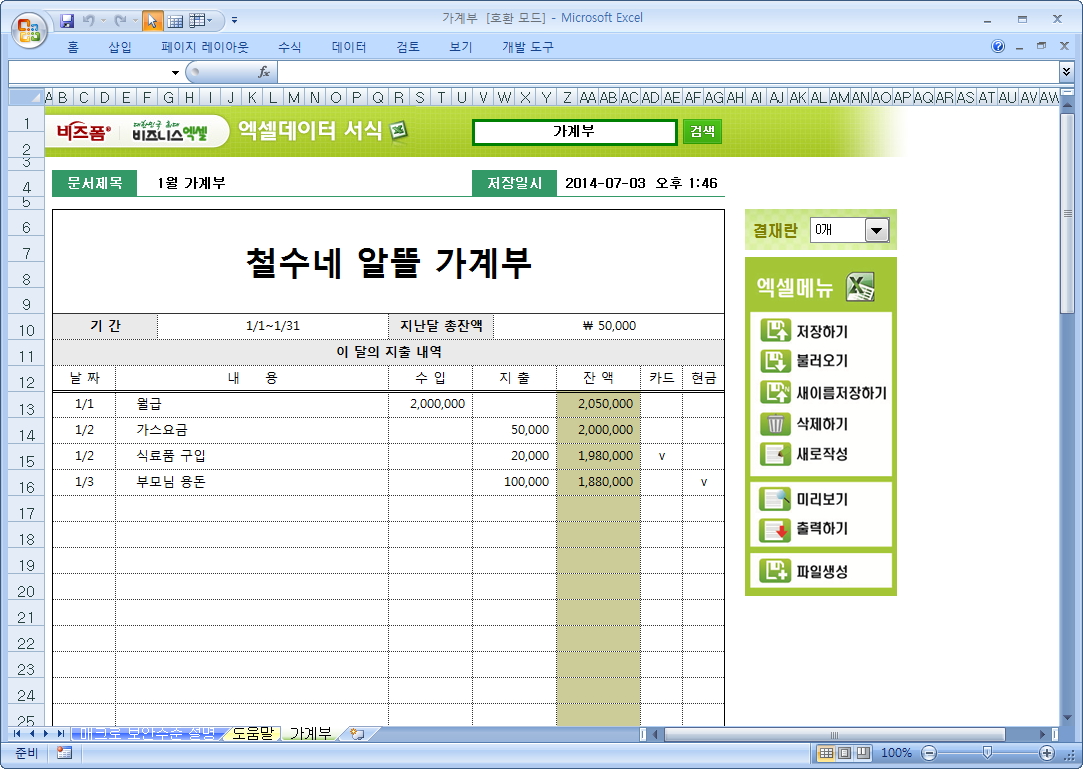Click the fx insert function icon

pos(264,72)
